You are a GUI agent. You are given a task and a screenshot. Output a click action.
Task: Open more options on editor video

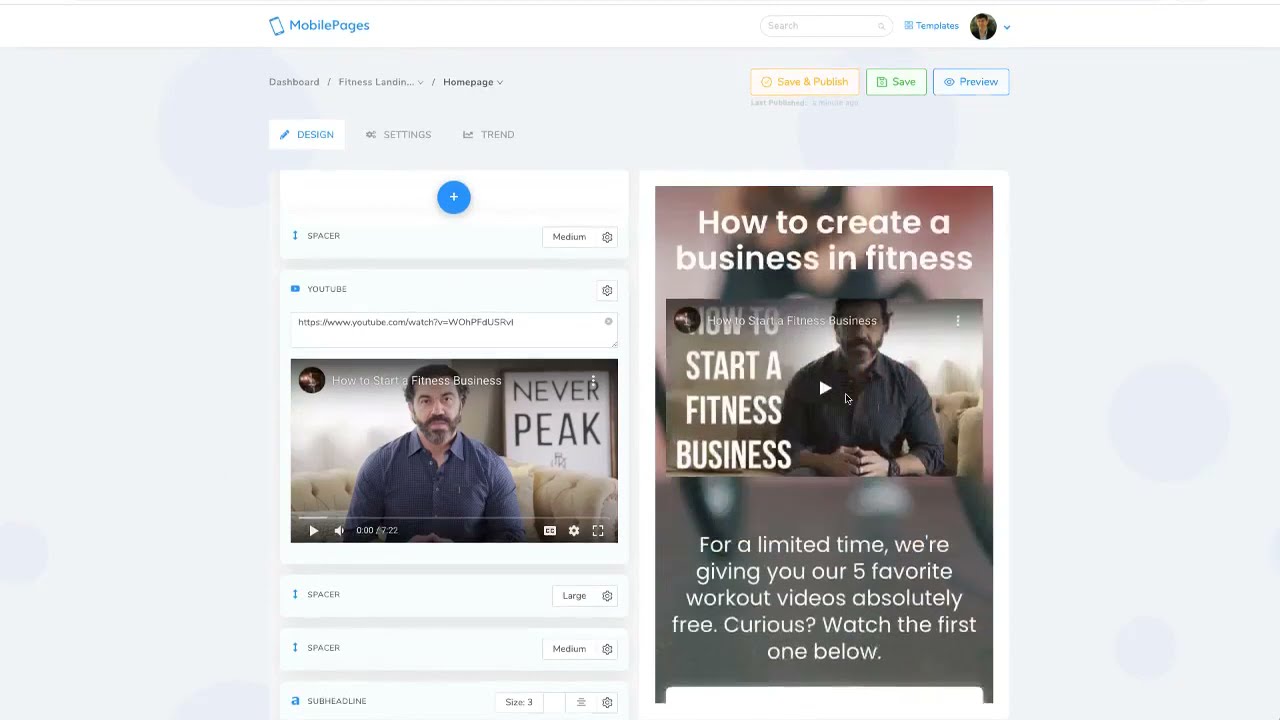click(593, 381)
